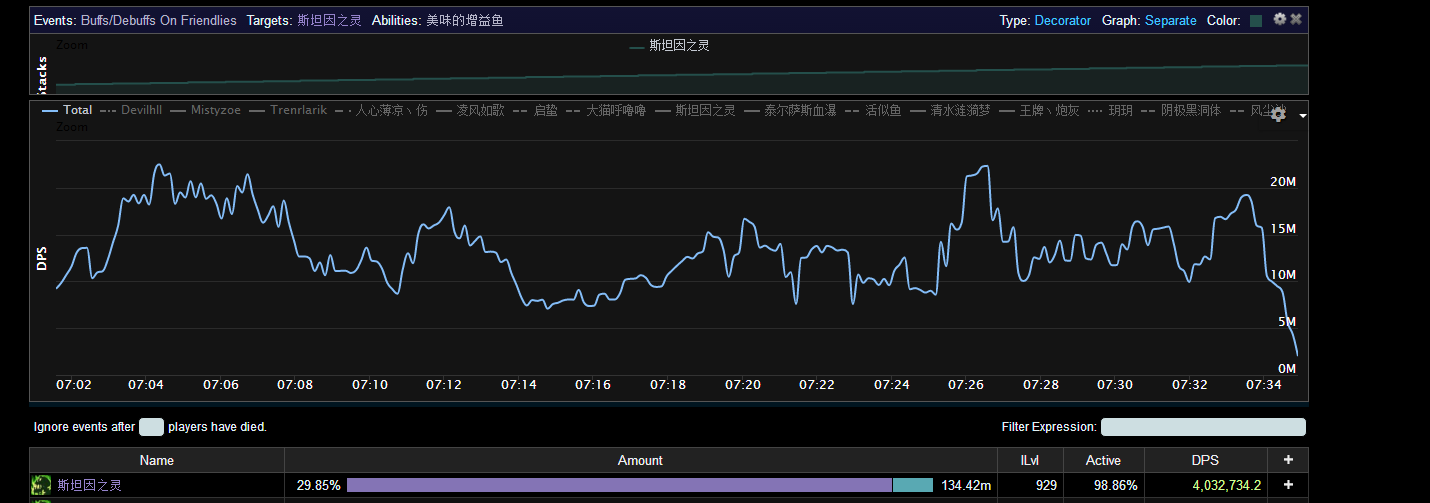
Task: Sort table by the Active column
Action: [1103, 460]
